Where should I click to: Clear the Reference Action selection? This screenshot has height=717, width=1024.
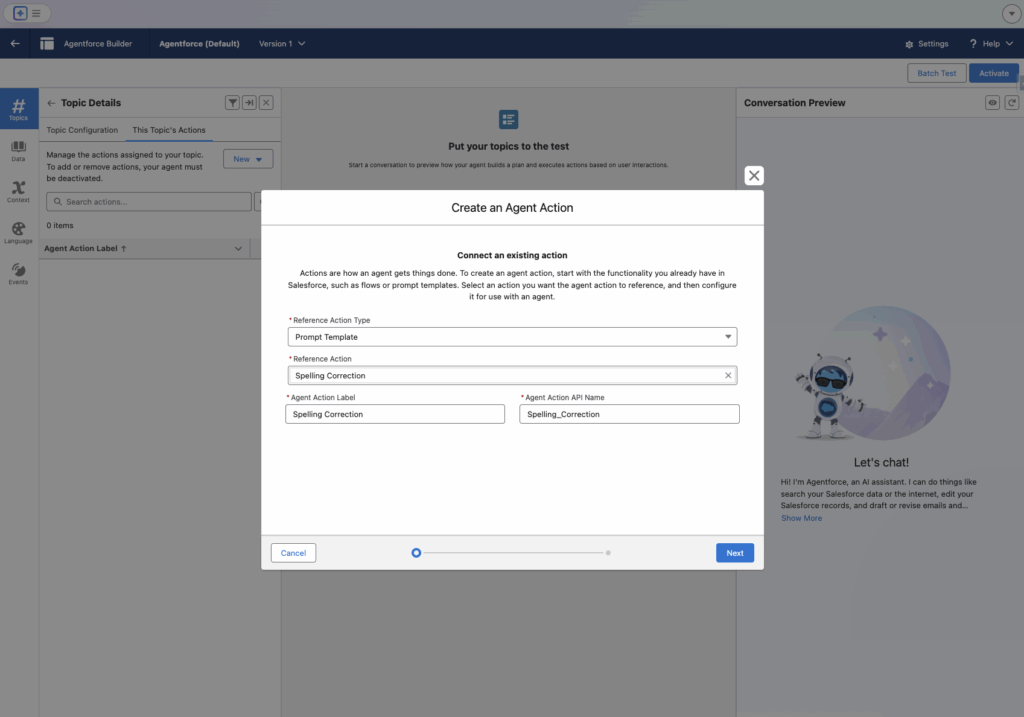coord(728,375)
